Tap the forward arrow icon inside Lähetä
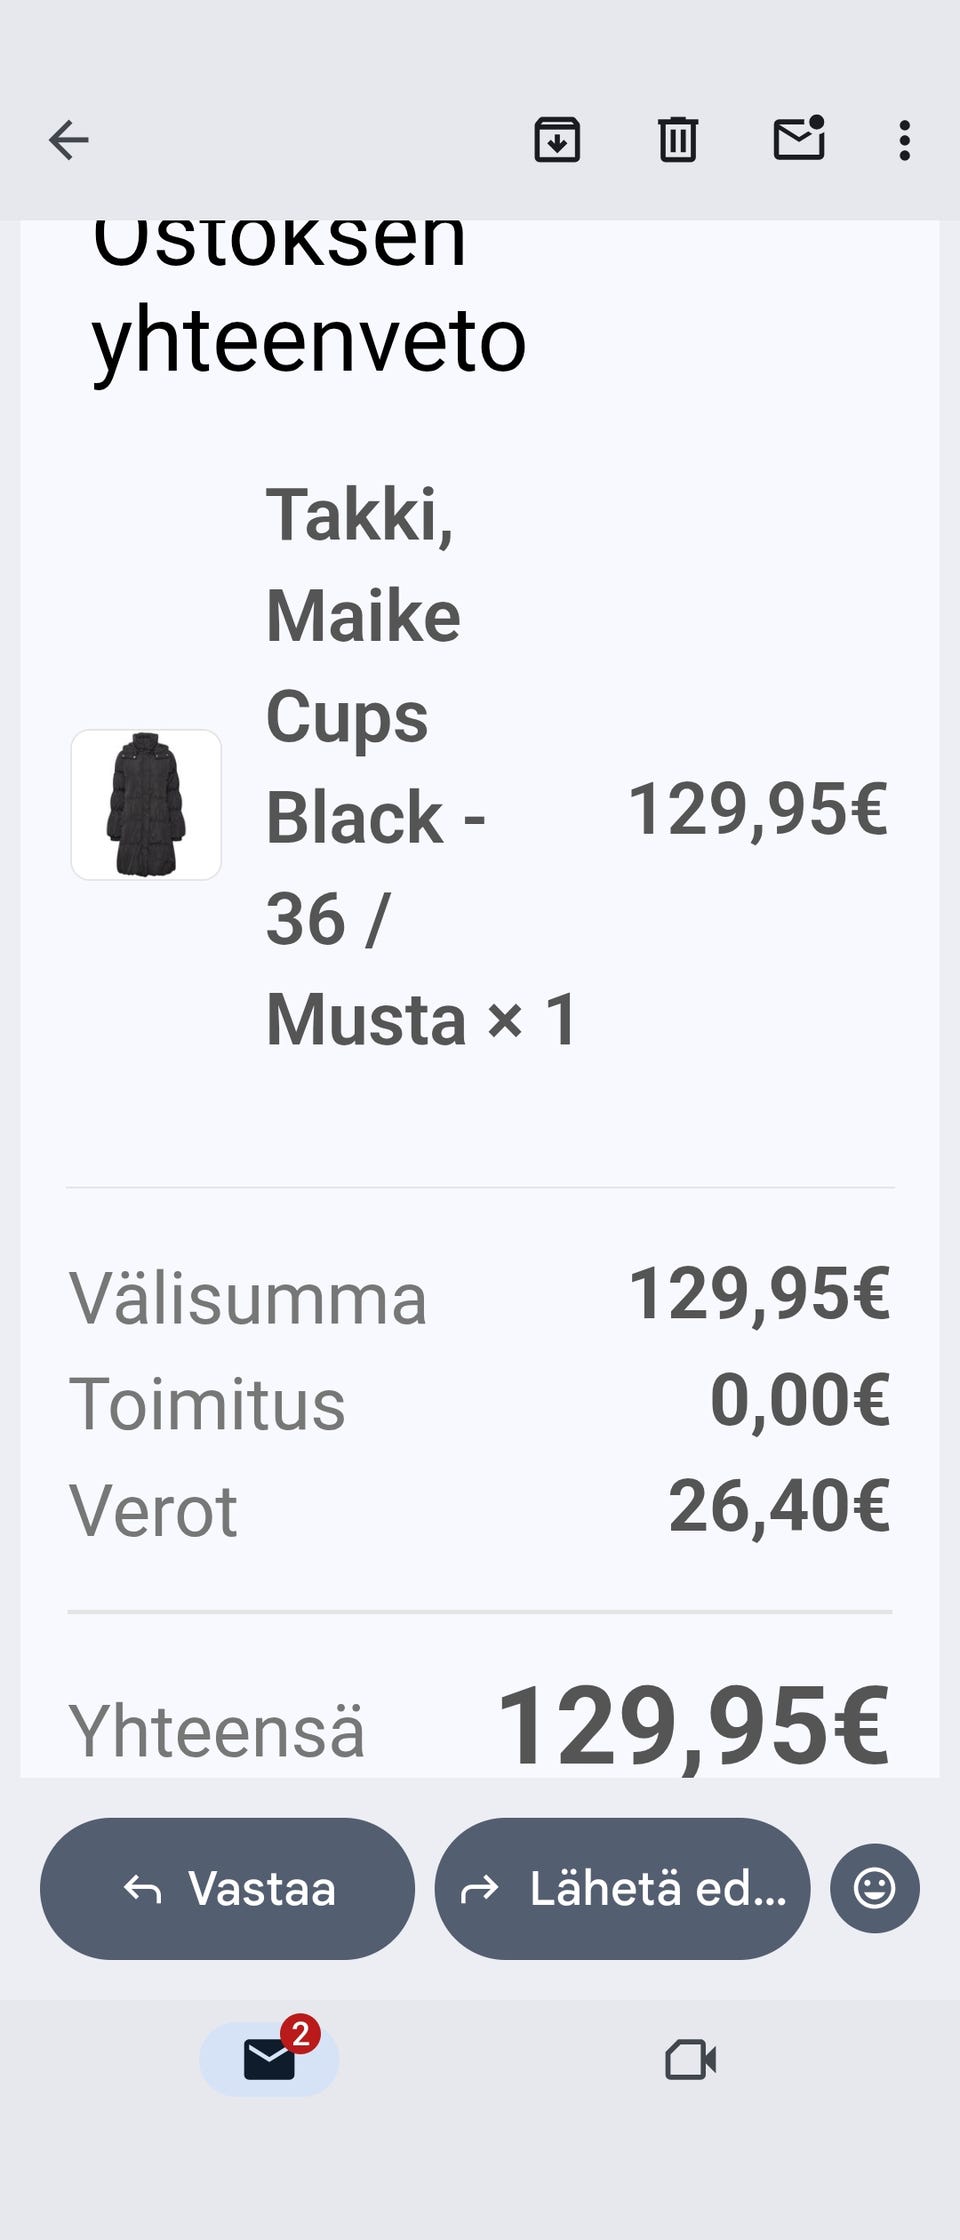This screenshot has width=960, height=2240. 479,1889
